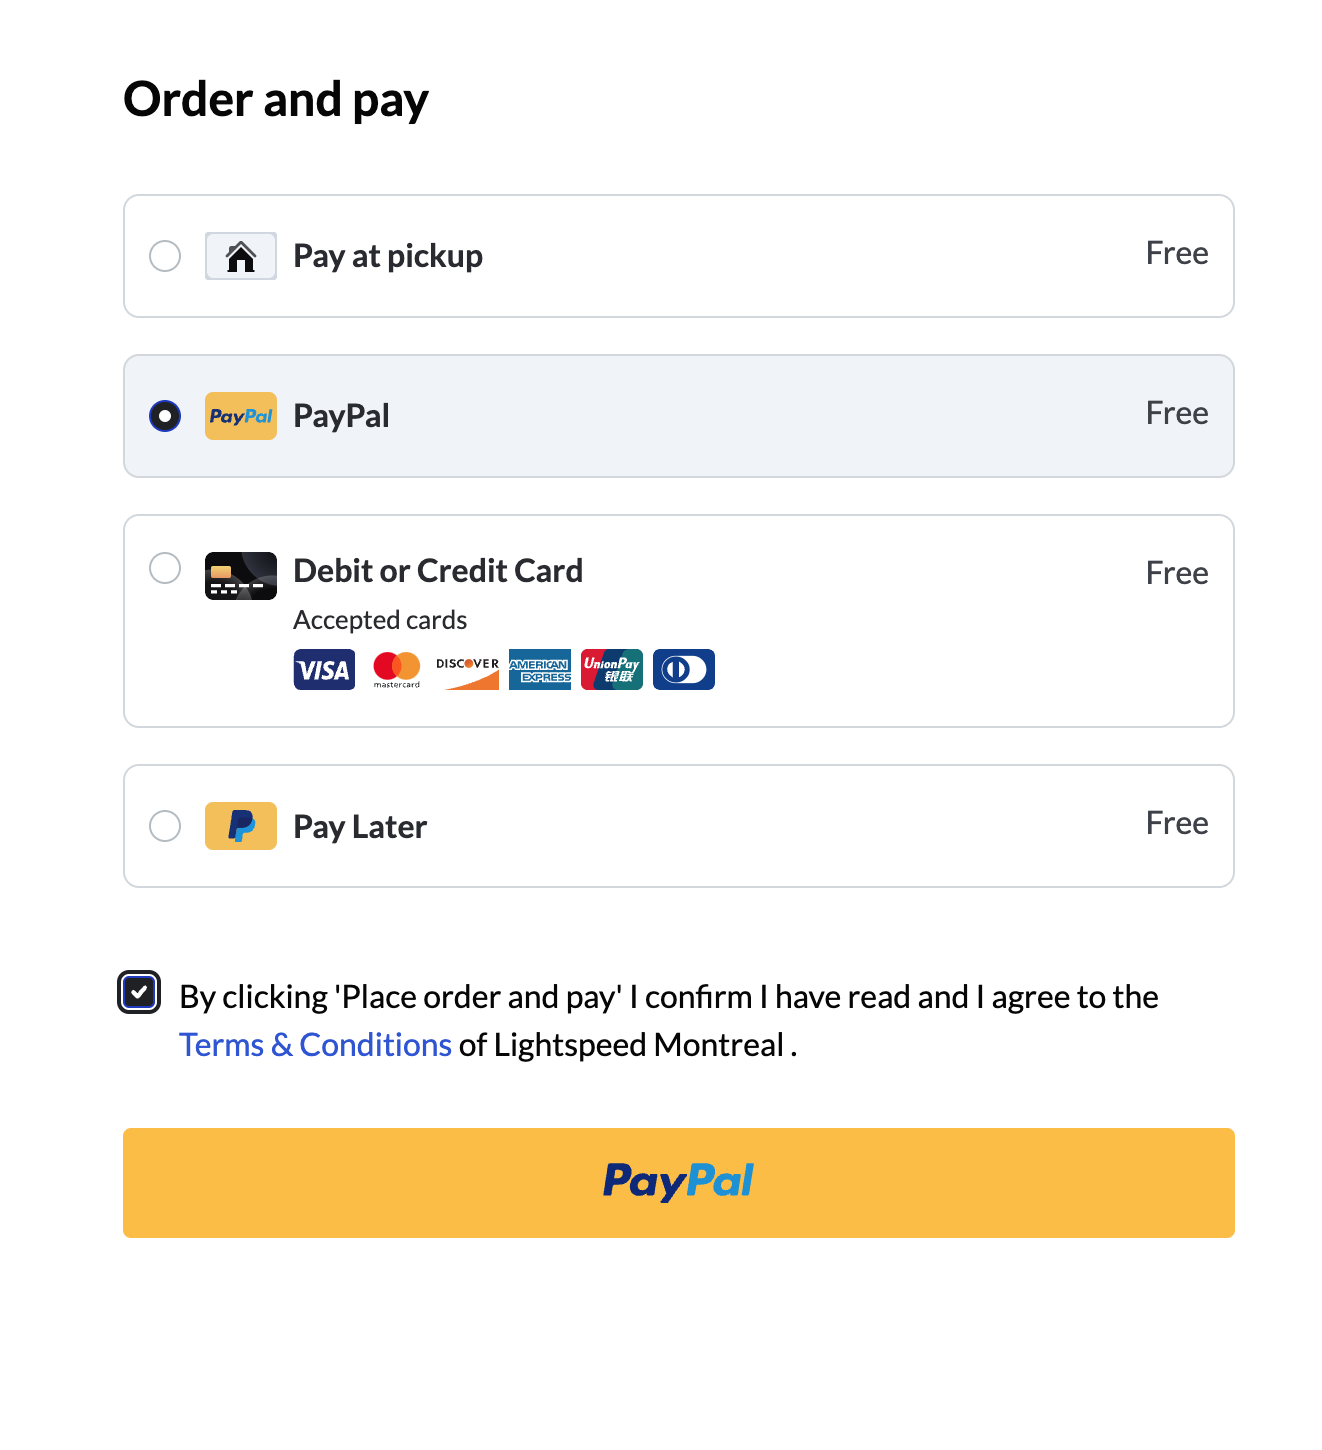Viewport: 1322px width, 1450px height.
Task: Select the PayPal payment option row
Action: [x=678, y=416]
